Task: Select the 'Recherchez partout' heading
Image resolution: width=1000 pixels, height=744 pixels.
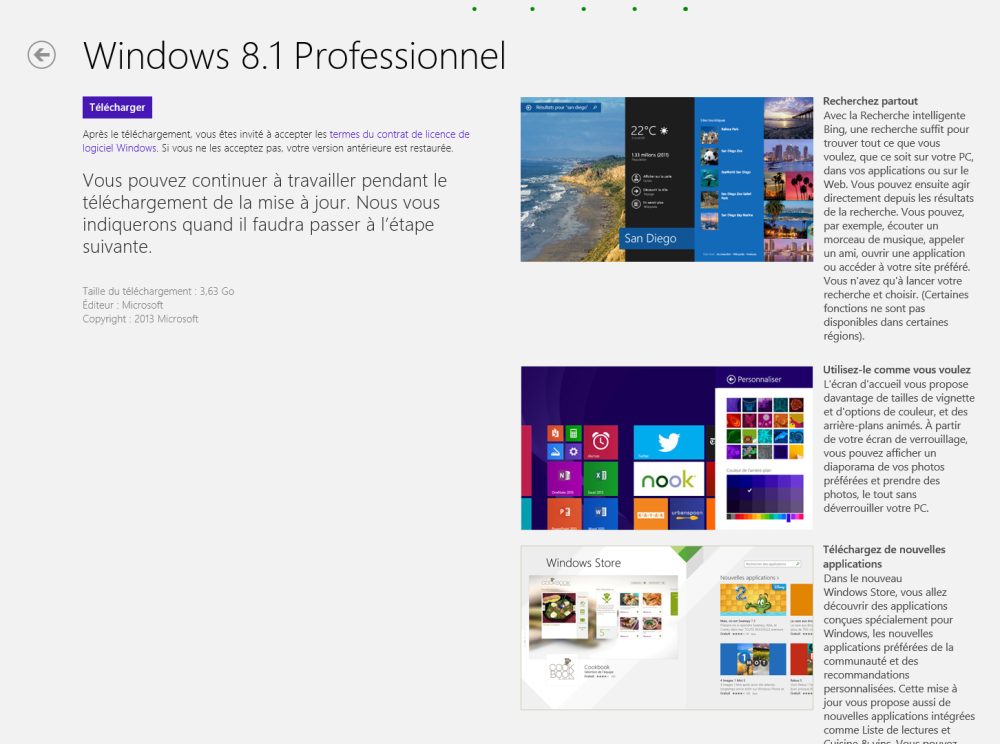Action: coord(870,101)
